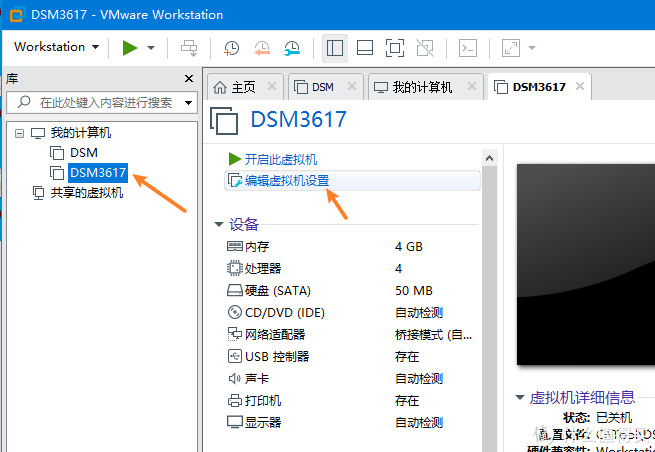Click the 打印机 device row
The image size is (655, 452).
pyautogui.click(x=351, y=401)
